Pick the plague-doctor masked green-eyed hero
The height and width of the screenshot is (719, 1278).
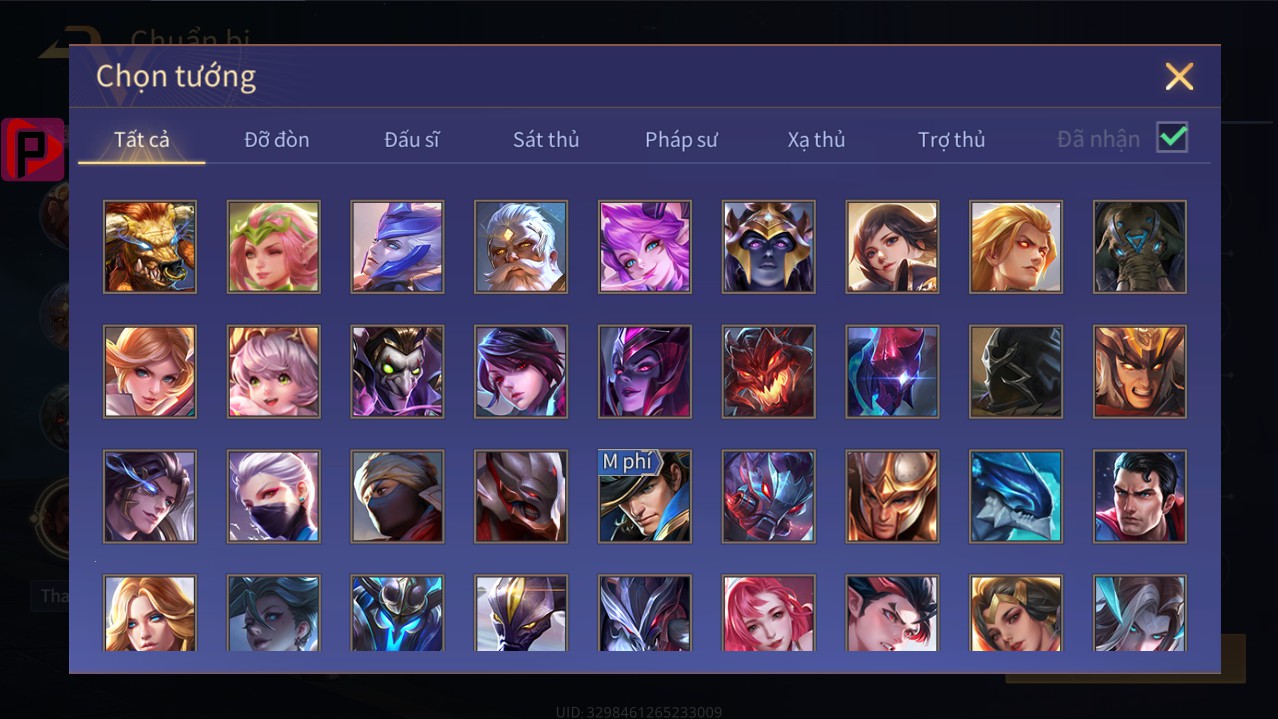pyautogui.click(x=397, y=371)
